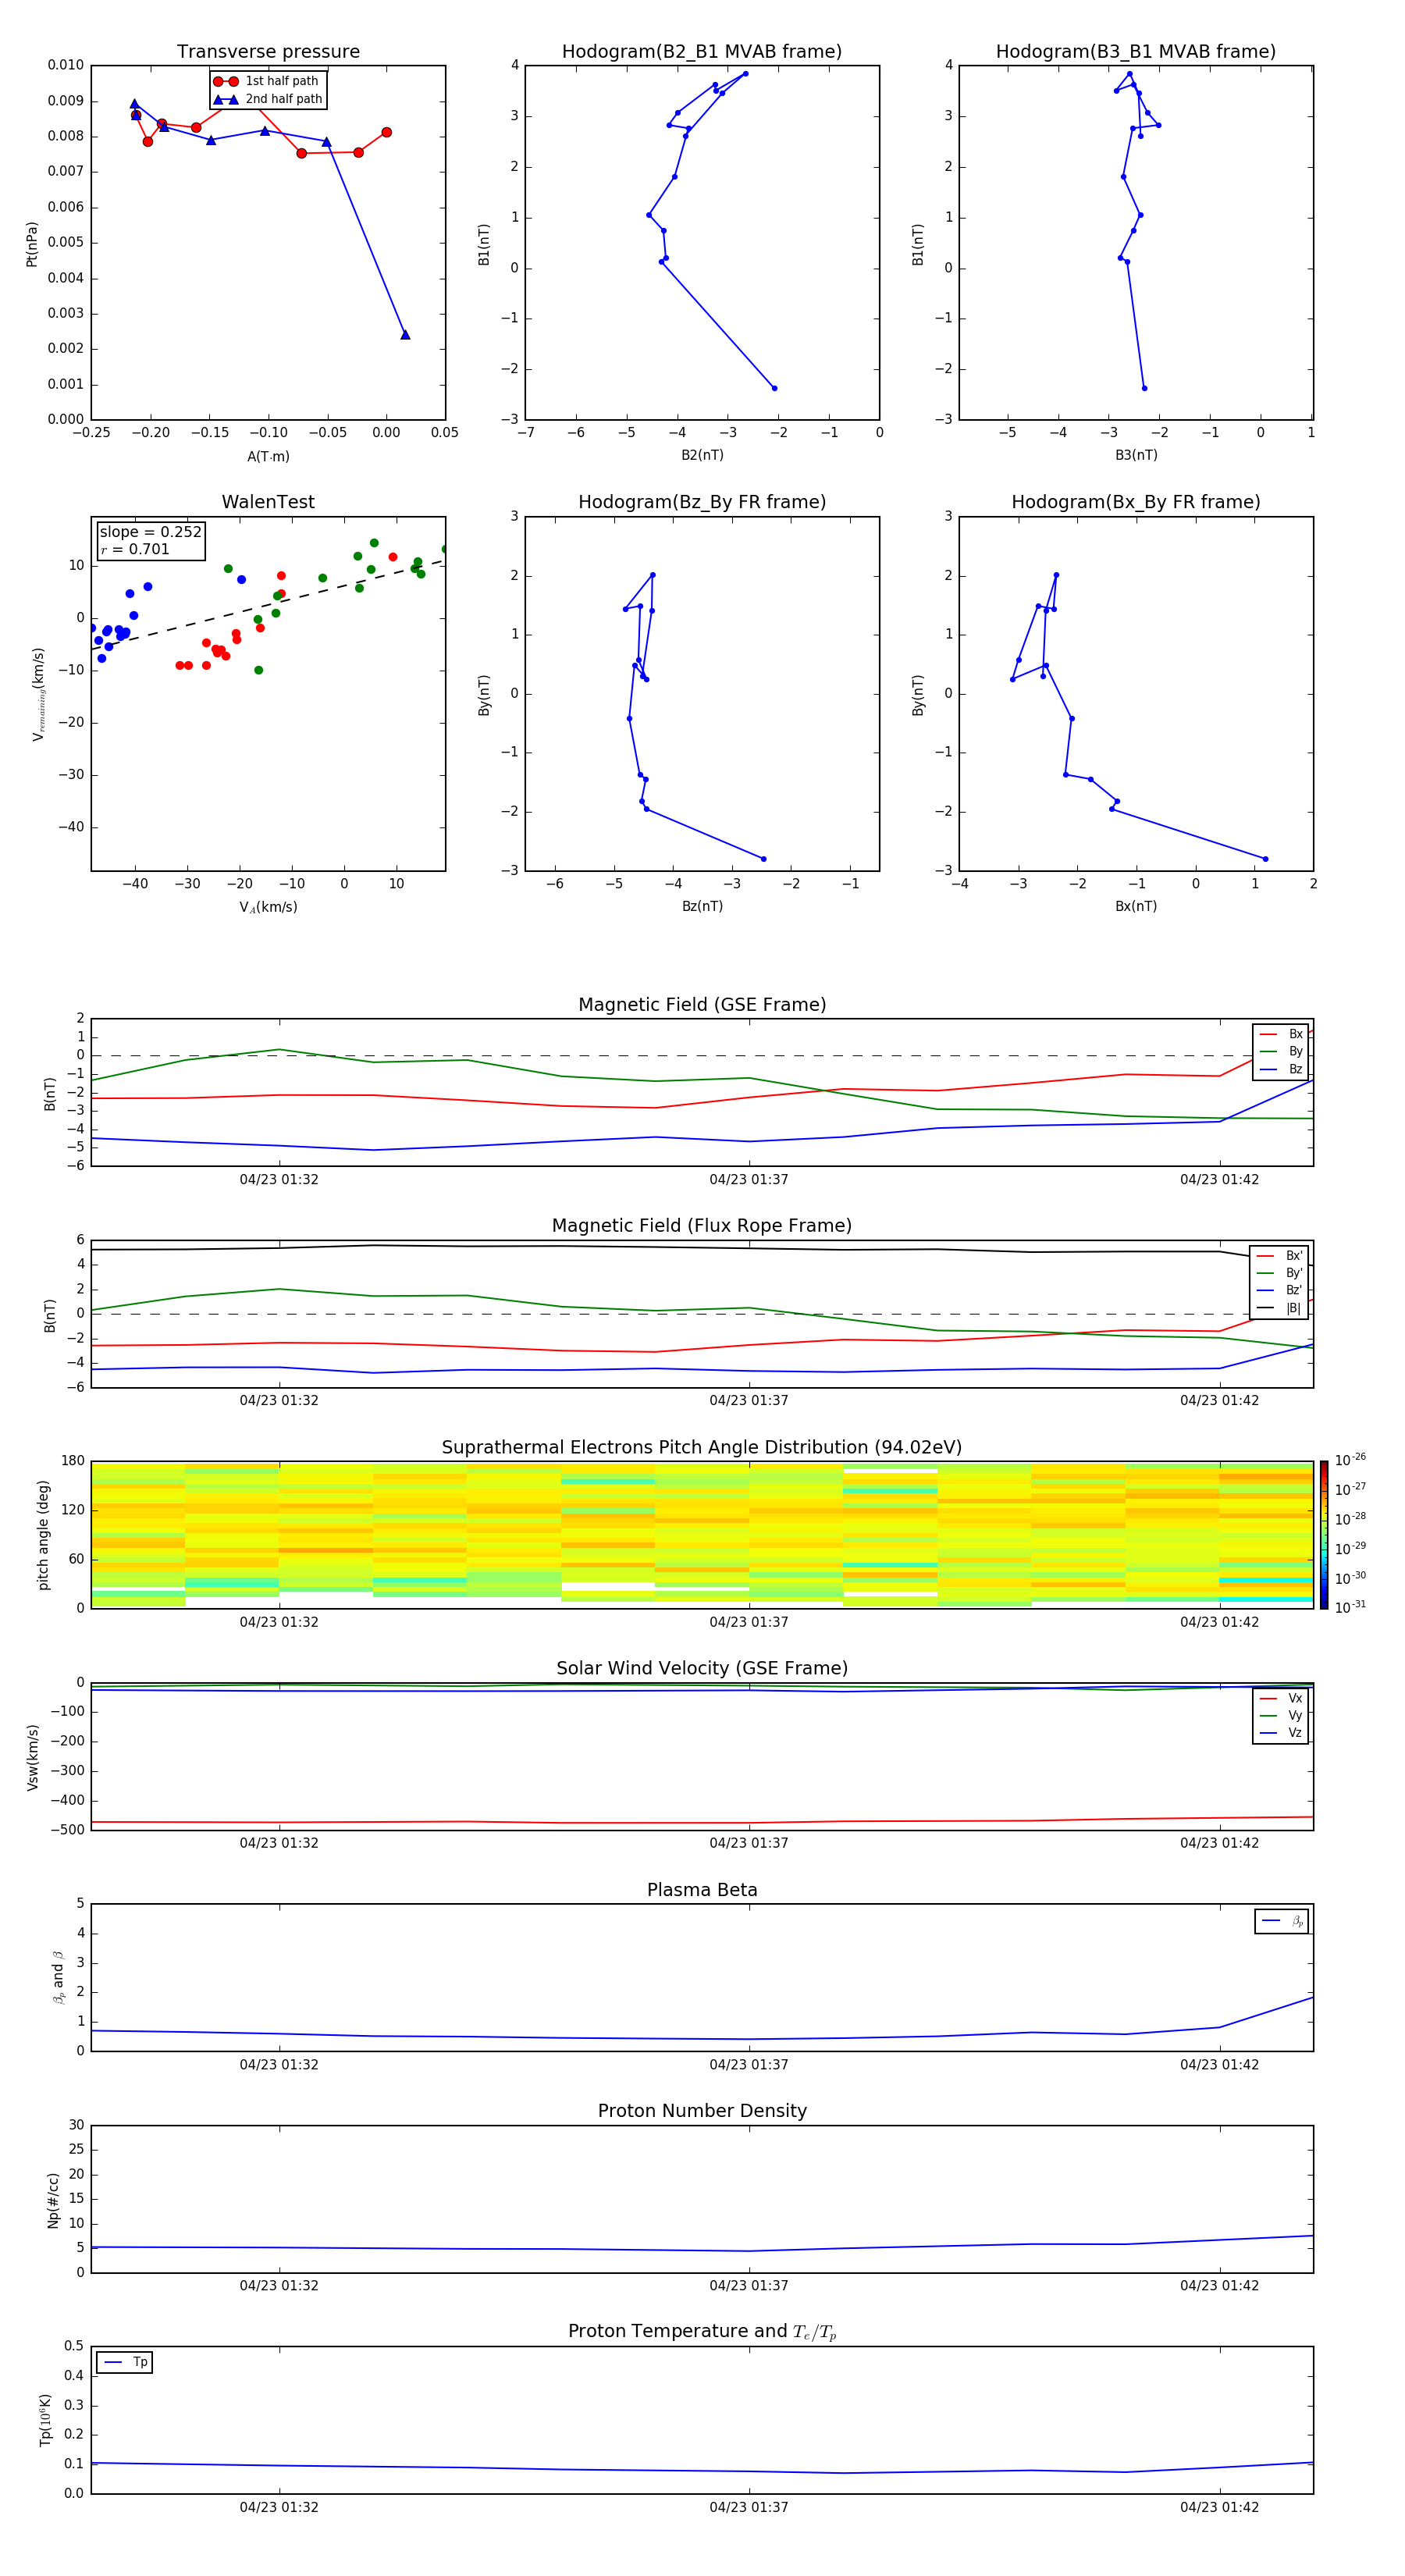Image resolution: width=1405 pixels, height=2576 pixels.
Task: Select "By'" in the Flux Rope legend
Action: 1279,1273
